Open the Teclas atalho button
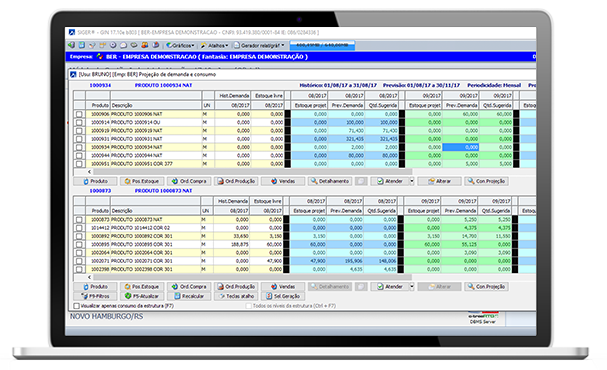This screenshot has width=607, height=370. pyautogui.click(x=236, y=296)
